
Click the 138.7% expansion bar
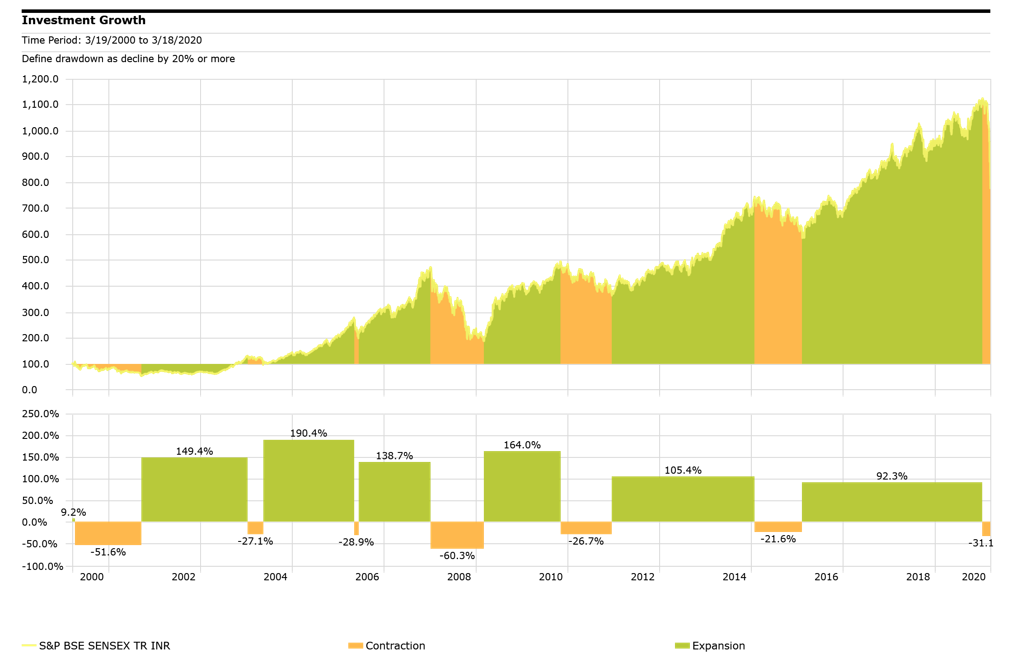pyautogui.click(x=394, y=492)
